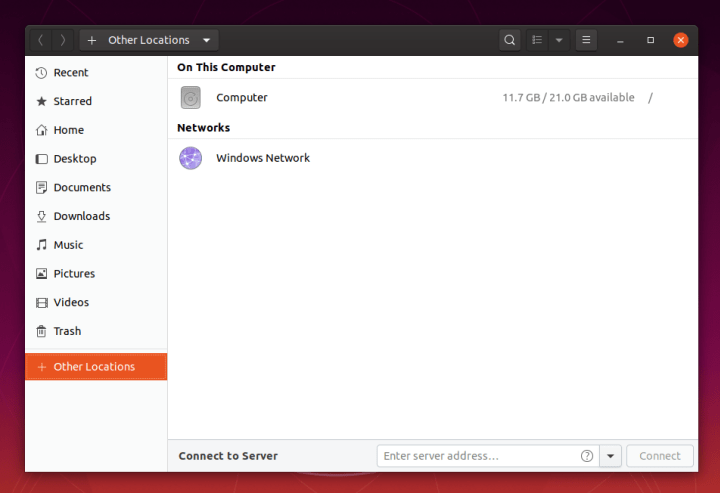This screenshot has width=720, height=493.
Task: Minimize the Files window
Action: (620, 40)
